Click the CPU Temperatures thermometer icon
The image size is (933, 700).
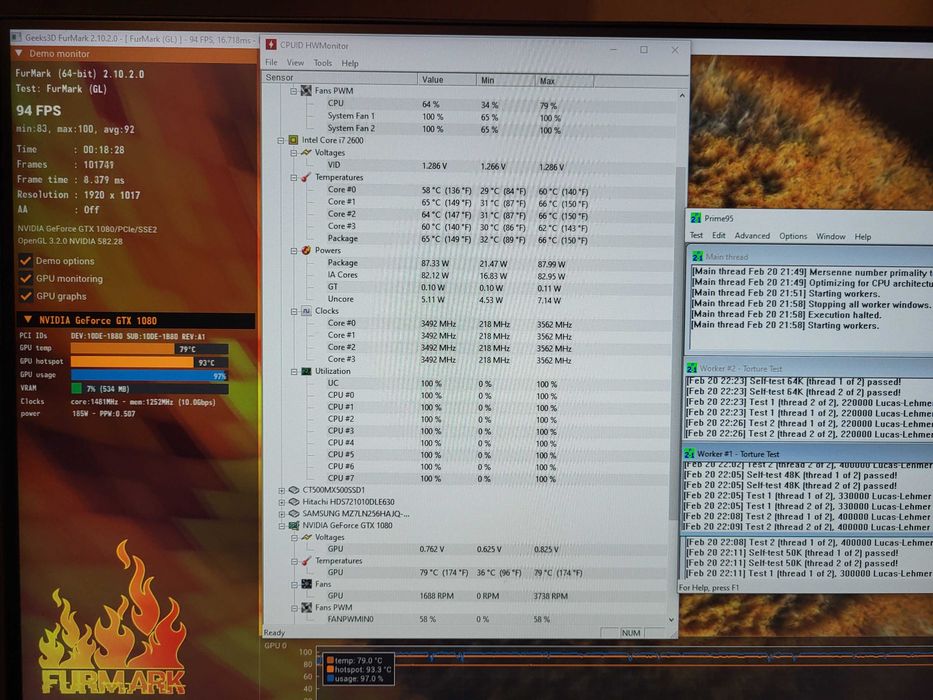[x=306, y=177]
